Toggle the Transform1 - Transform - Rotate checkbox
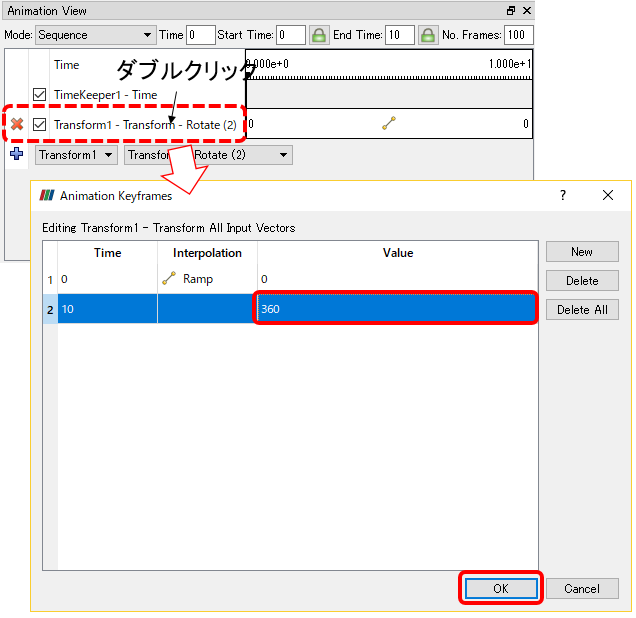 pos(39,124)
